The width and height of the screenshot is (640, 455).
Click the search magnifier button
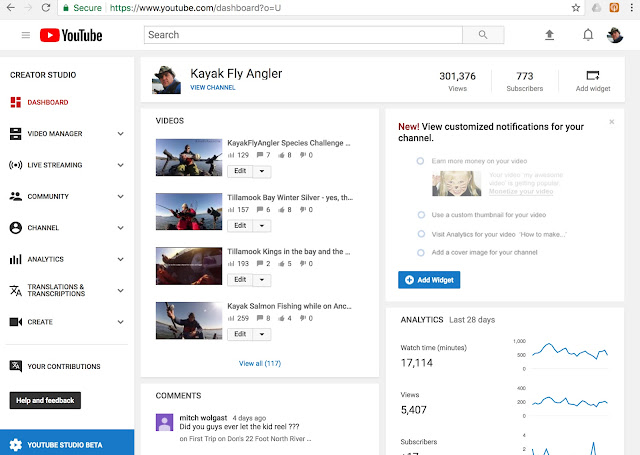coord(483,35)
